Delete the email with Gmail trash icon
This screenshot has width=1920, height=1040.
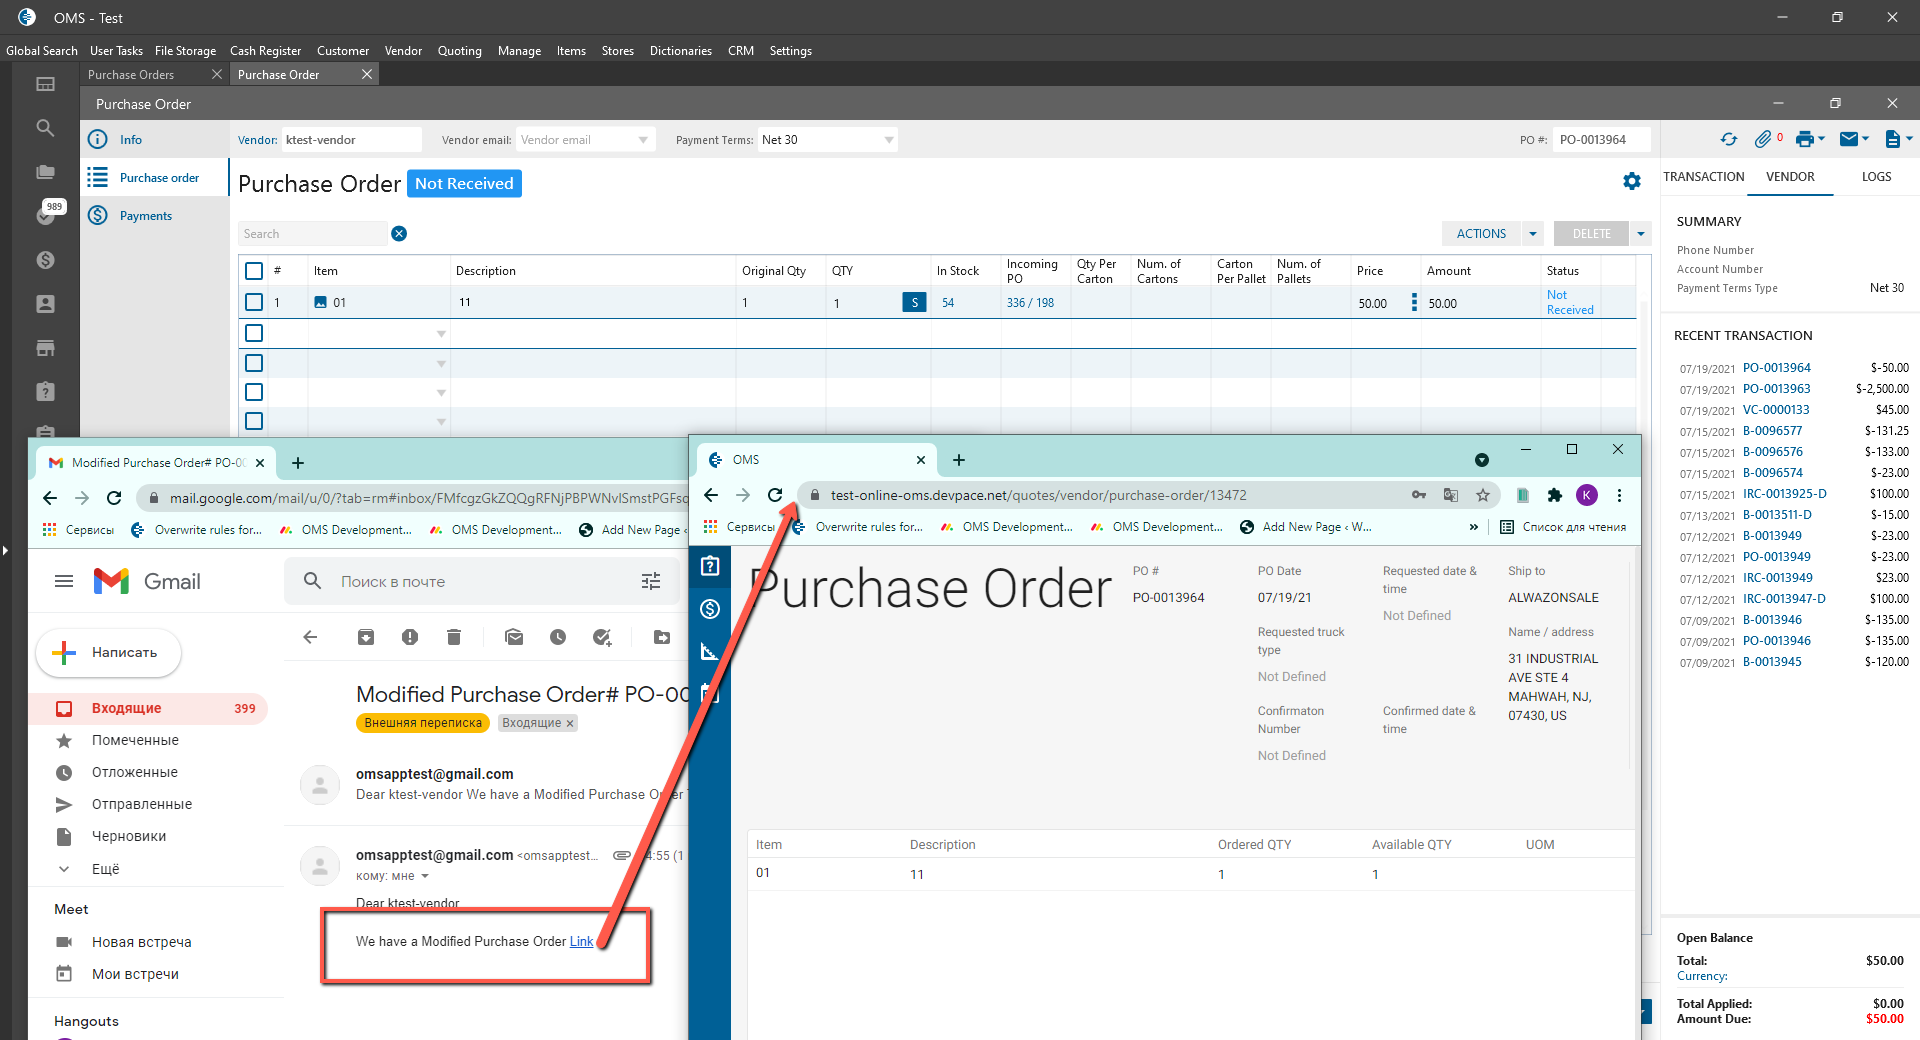point(454,637)
